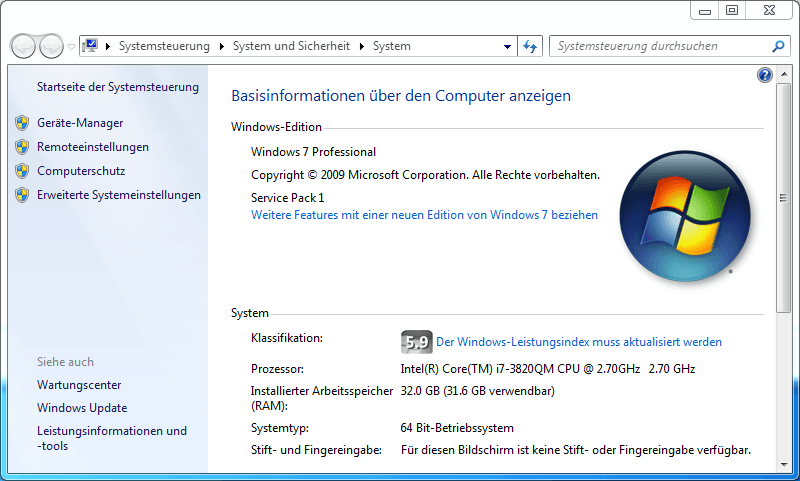The image size is (800, 481).
Task: Click the shield icon beside Remoteeinstellungen
Action: [x=22, y=147]
